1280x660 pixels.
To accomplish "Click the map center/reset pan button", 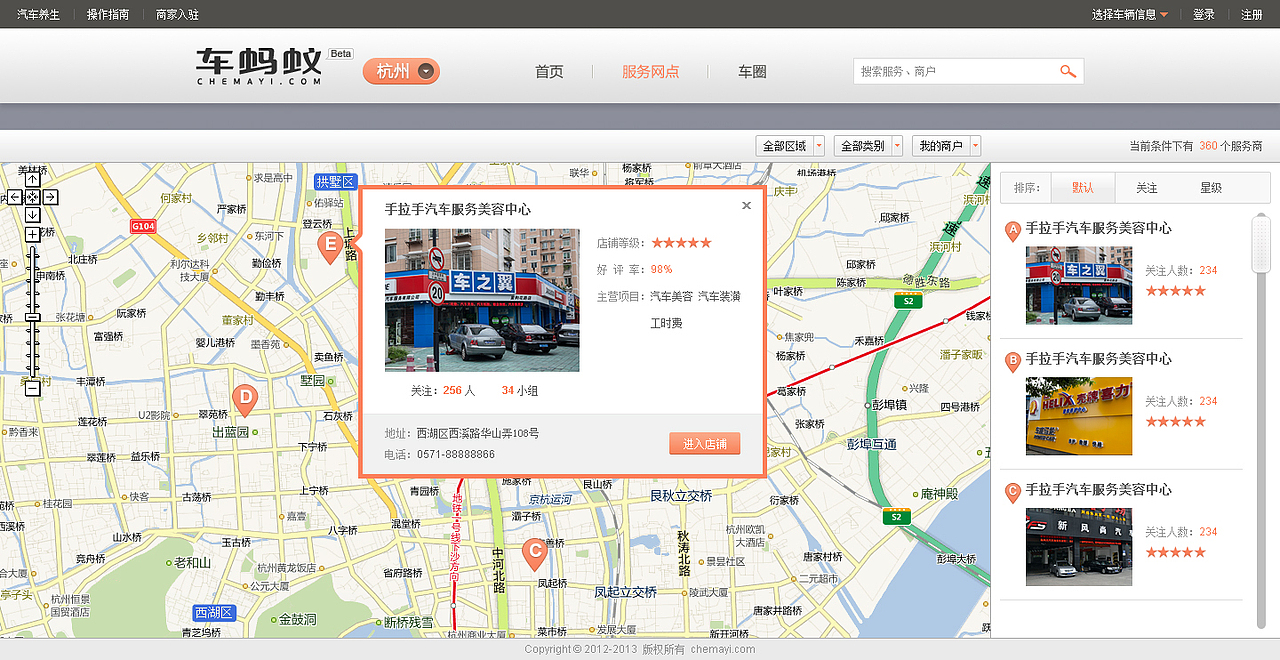I will click(32, 197).
